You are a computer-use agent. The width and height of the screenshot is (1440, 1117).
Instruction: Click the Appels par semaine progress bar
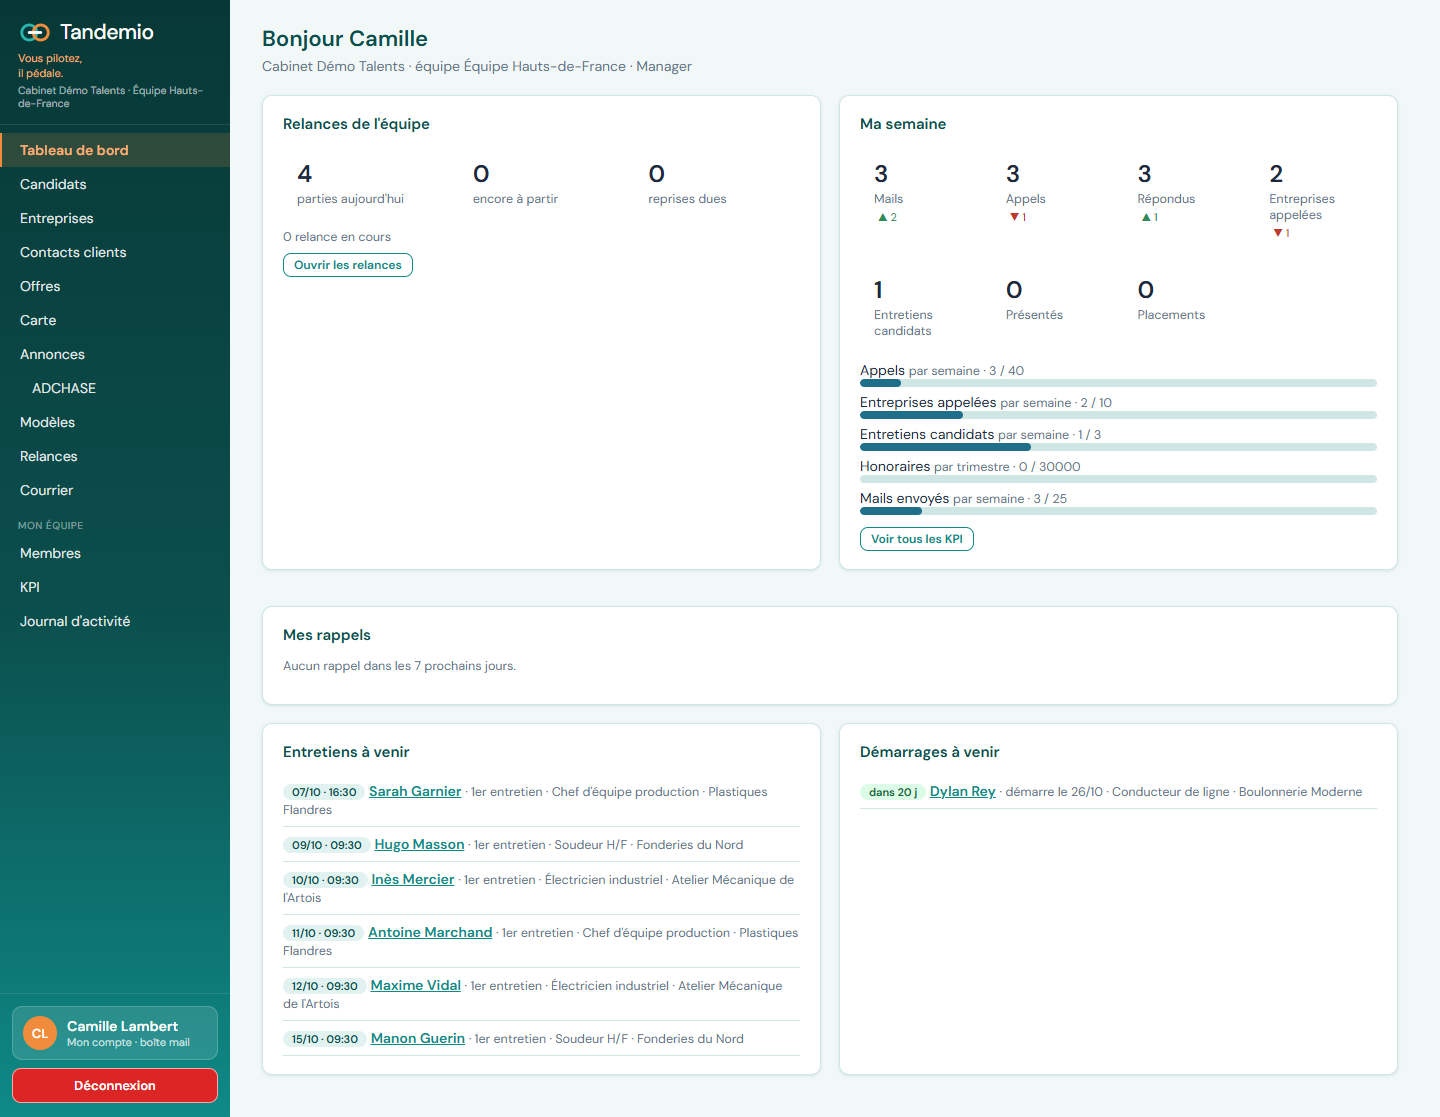pyautogui.click(x=1118, y=383)
